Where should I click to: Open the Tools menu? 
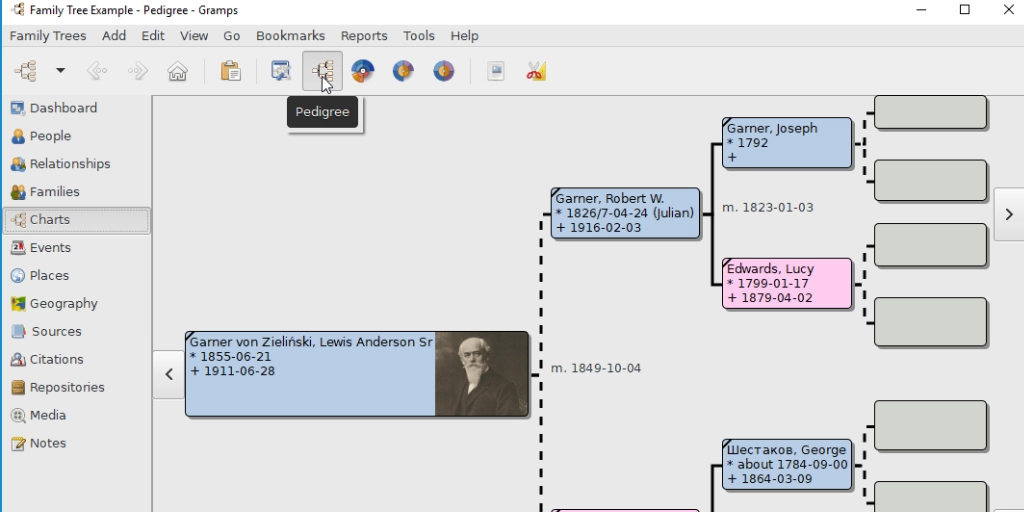(x=419, y=36)
